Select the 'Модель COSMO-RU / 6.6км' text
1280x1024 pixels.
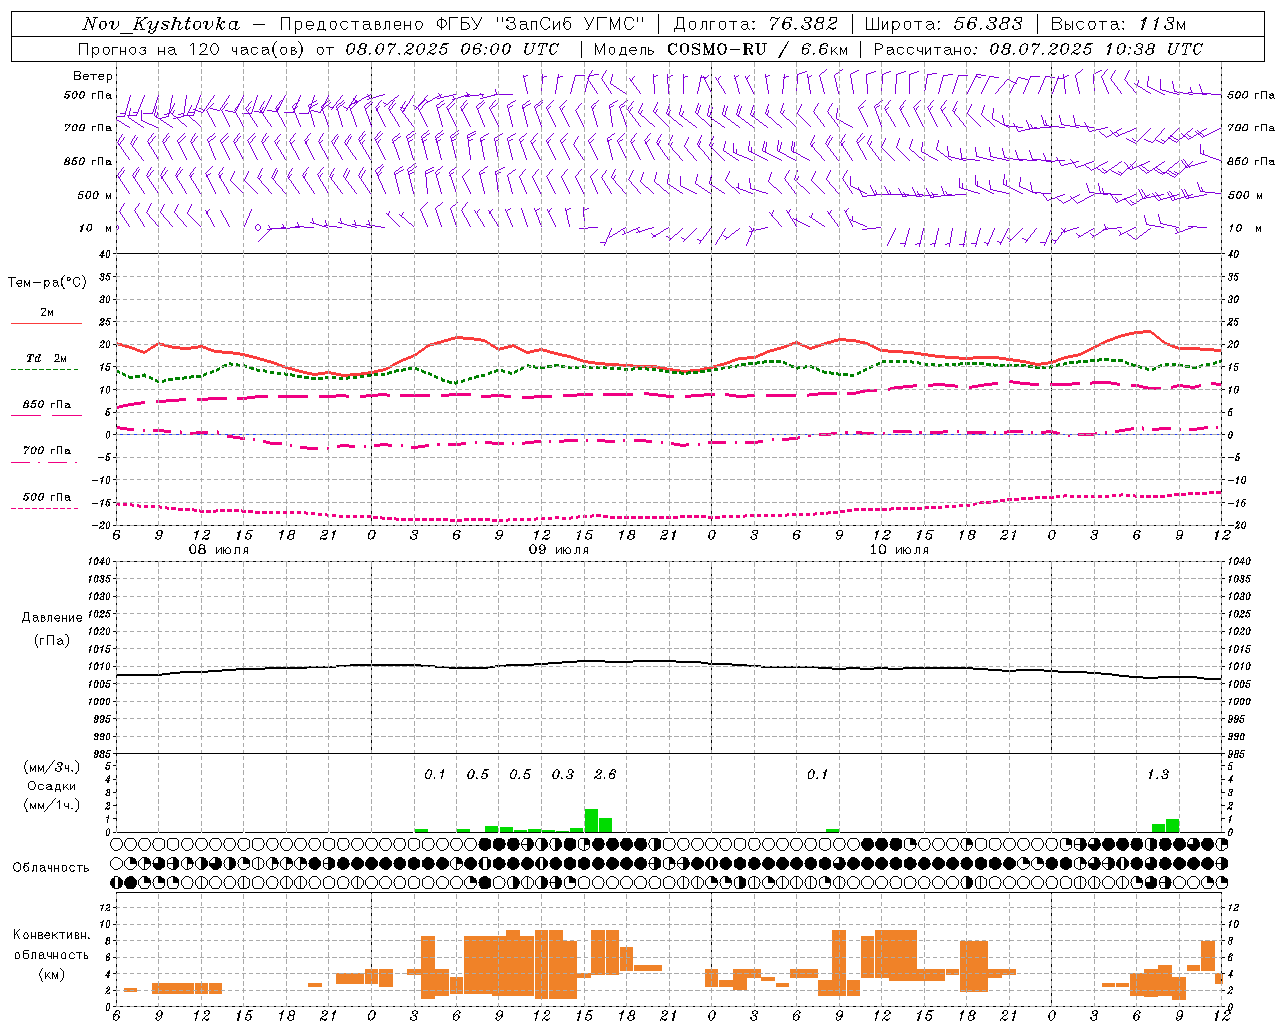tap(721, 49)
